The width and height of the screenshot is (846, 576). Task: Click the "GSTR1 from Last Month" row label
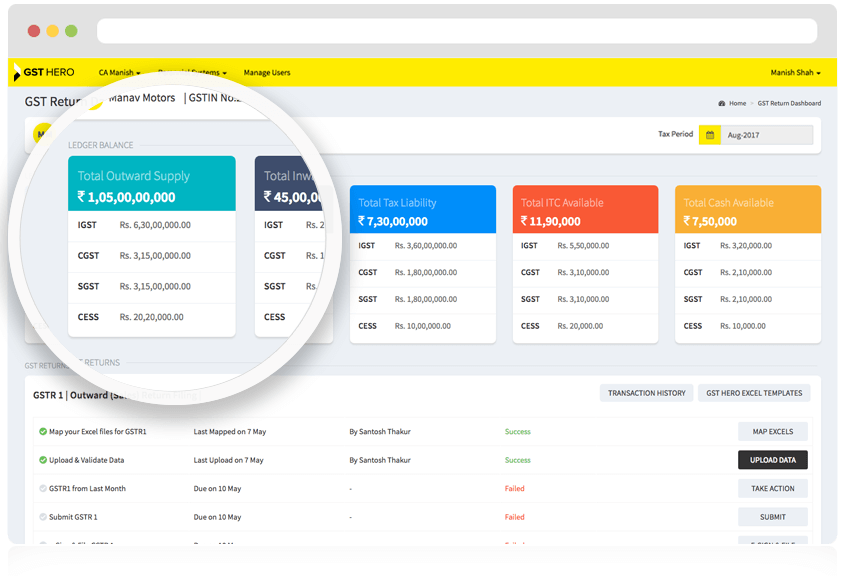click(87, 489)
